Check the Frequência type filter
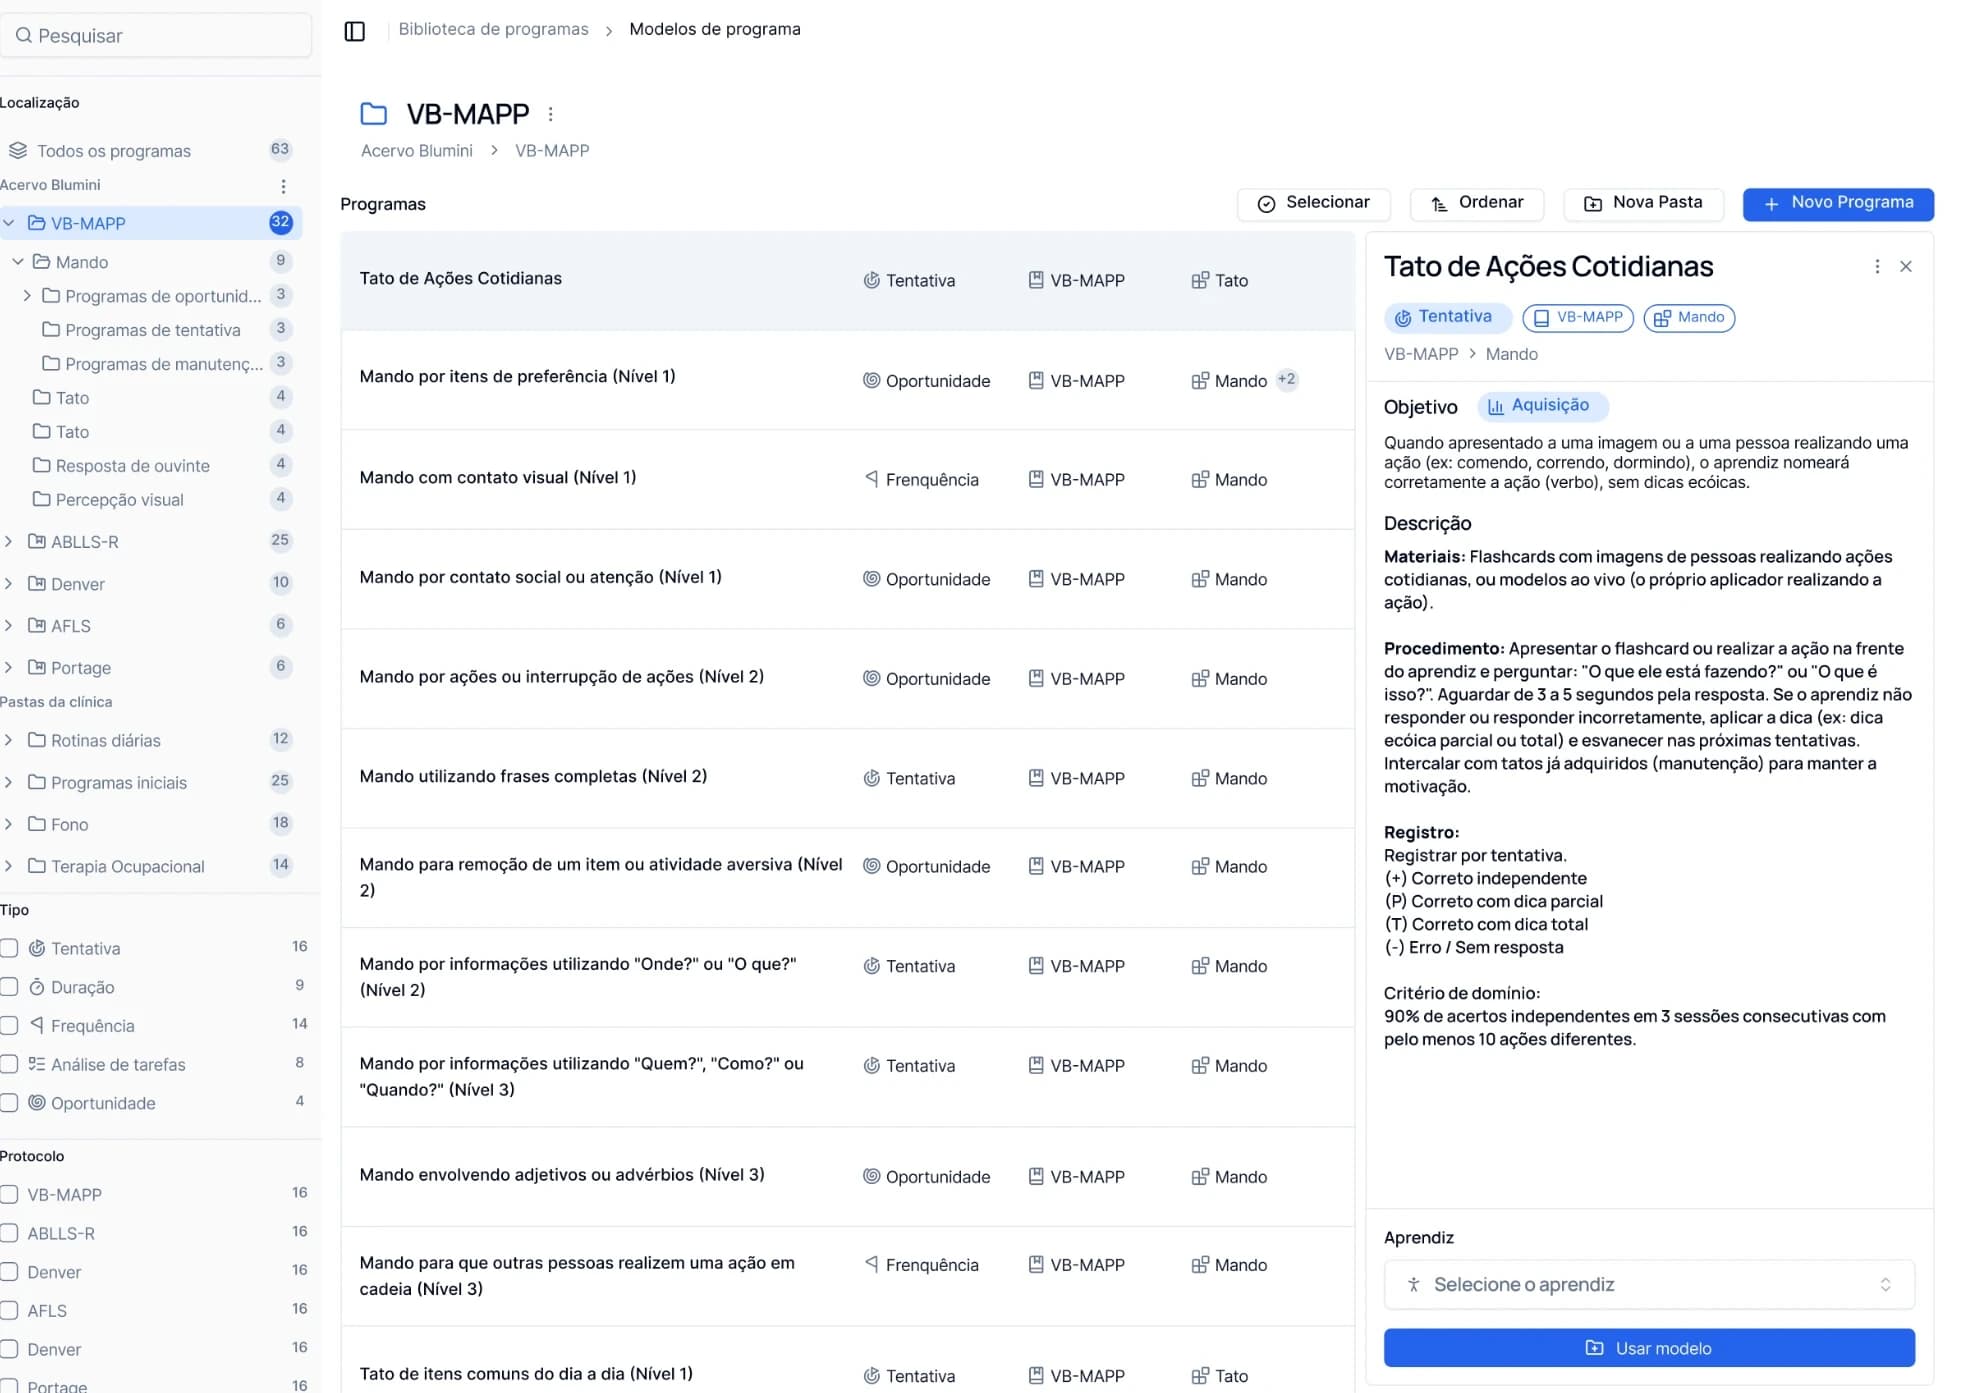This screenshot has height=1393, width=1968. point(10,1026)
